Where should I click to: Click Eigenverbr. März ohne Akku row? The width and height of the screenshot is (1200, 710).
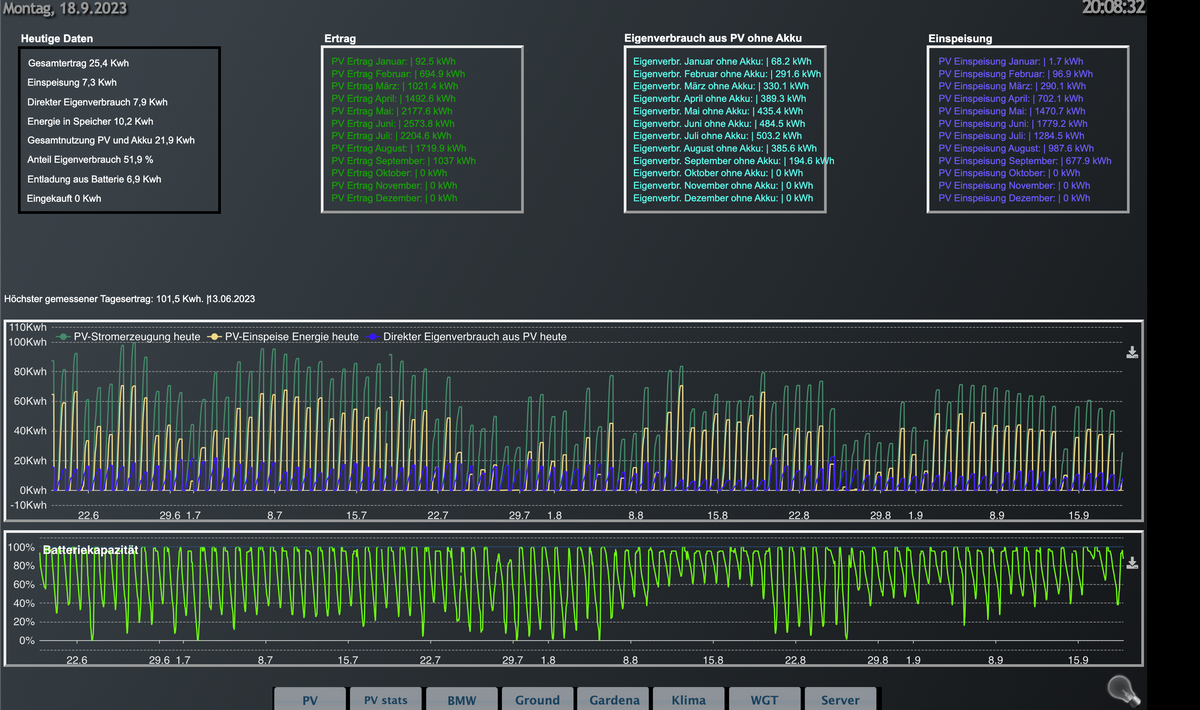pyautogui.click(x=720, y=86)
